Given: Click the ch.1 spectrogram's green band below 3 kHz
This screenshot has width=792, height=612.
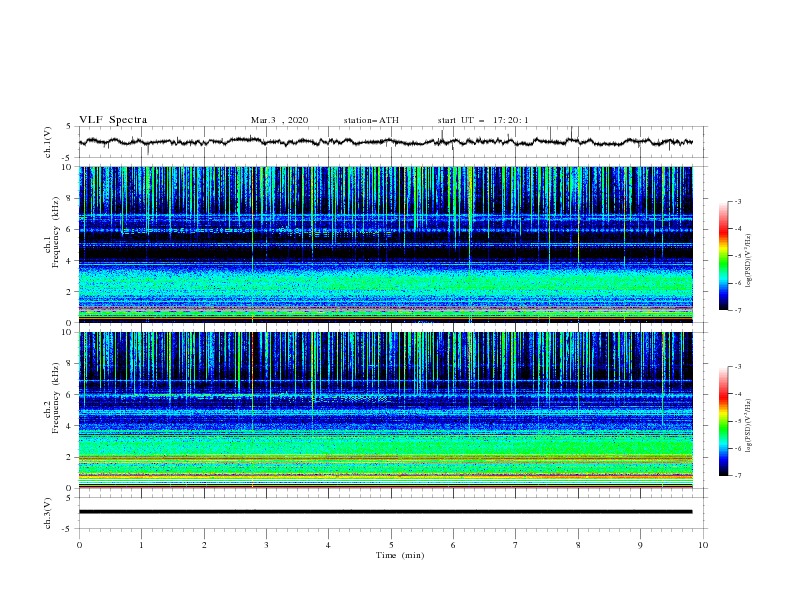Looking at the screenshot, I should tap(385, 283).
